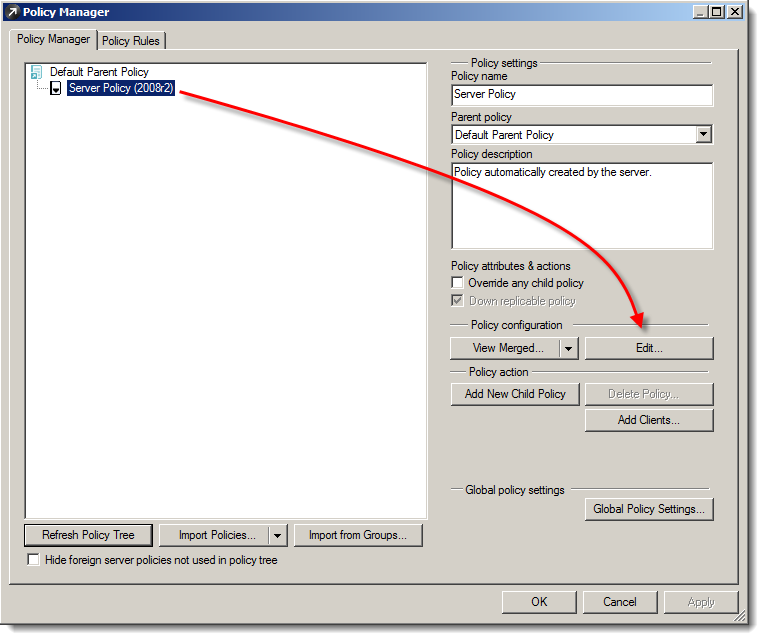Click the Edit button

coord(648,348)
